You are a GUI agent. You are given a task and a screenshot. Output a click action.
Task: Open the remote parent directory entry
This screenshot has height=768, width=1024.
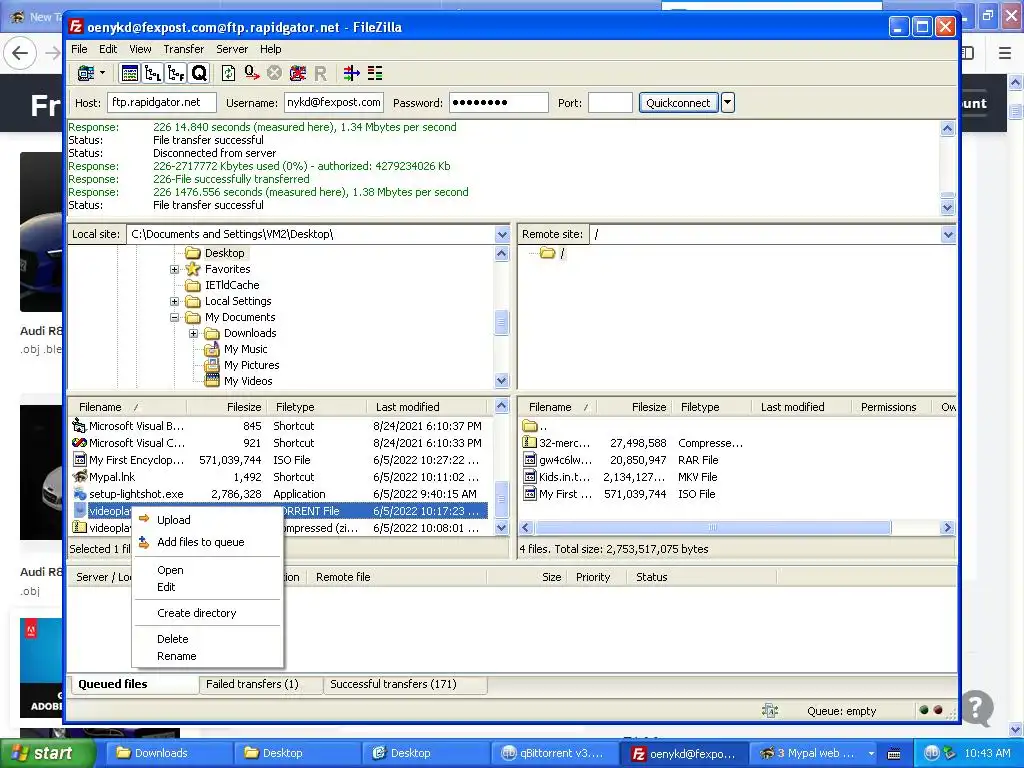point(536,426)
